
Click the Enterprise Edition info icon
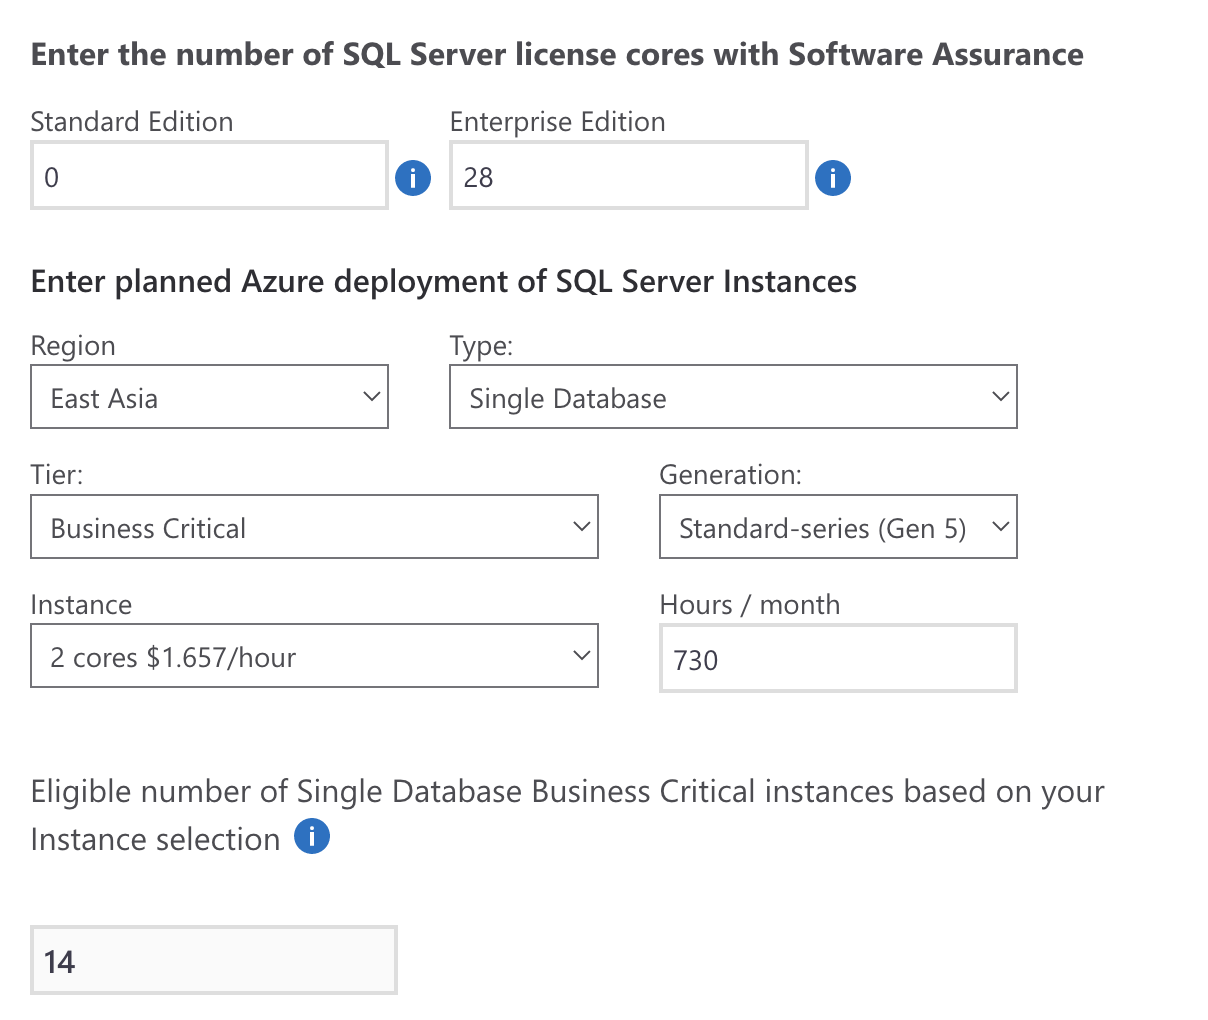pos(833,178)
